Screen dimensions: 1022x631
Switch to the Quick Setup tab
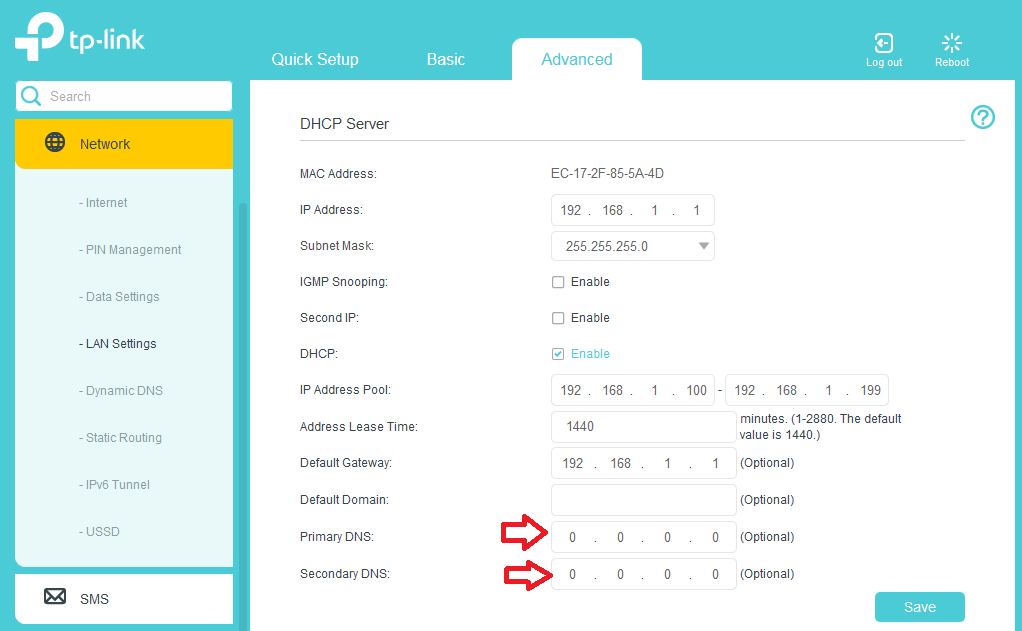coord(314,60)
